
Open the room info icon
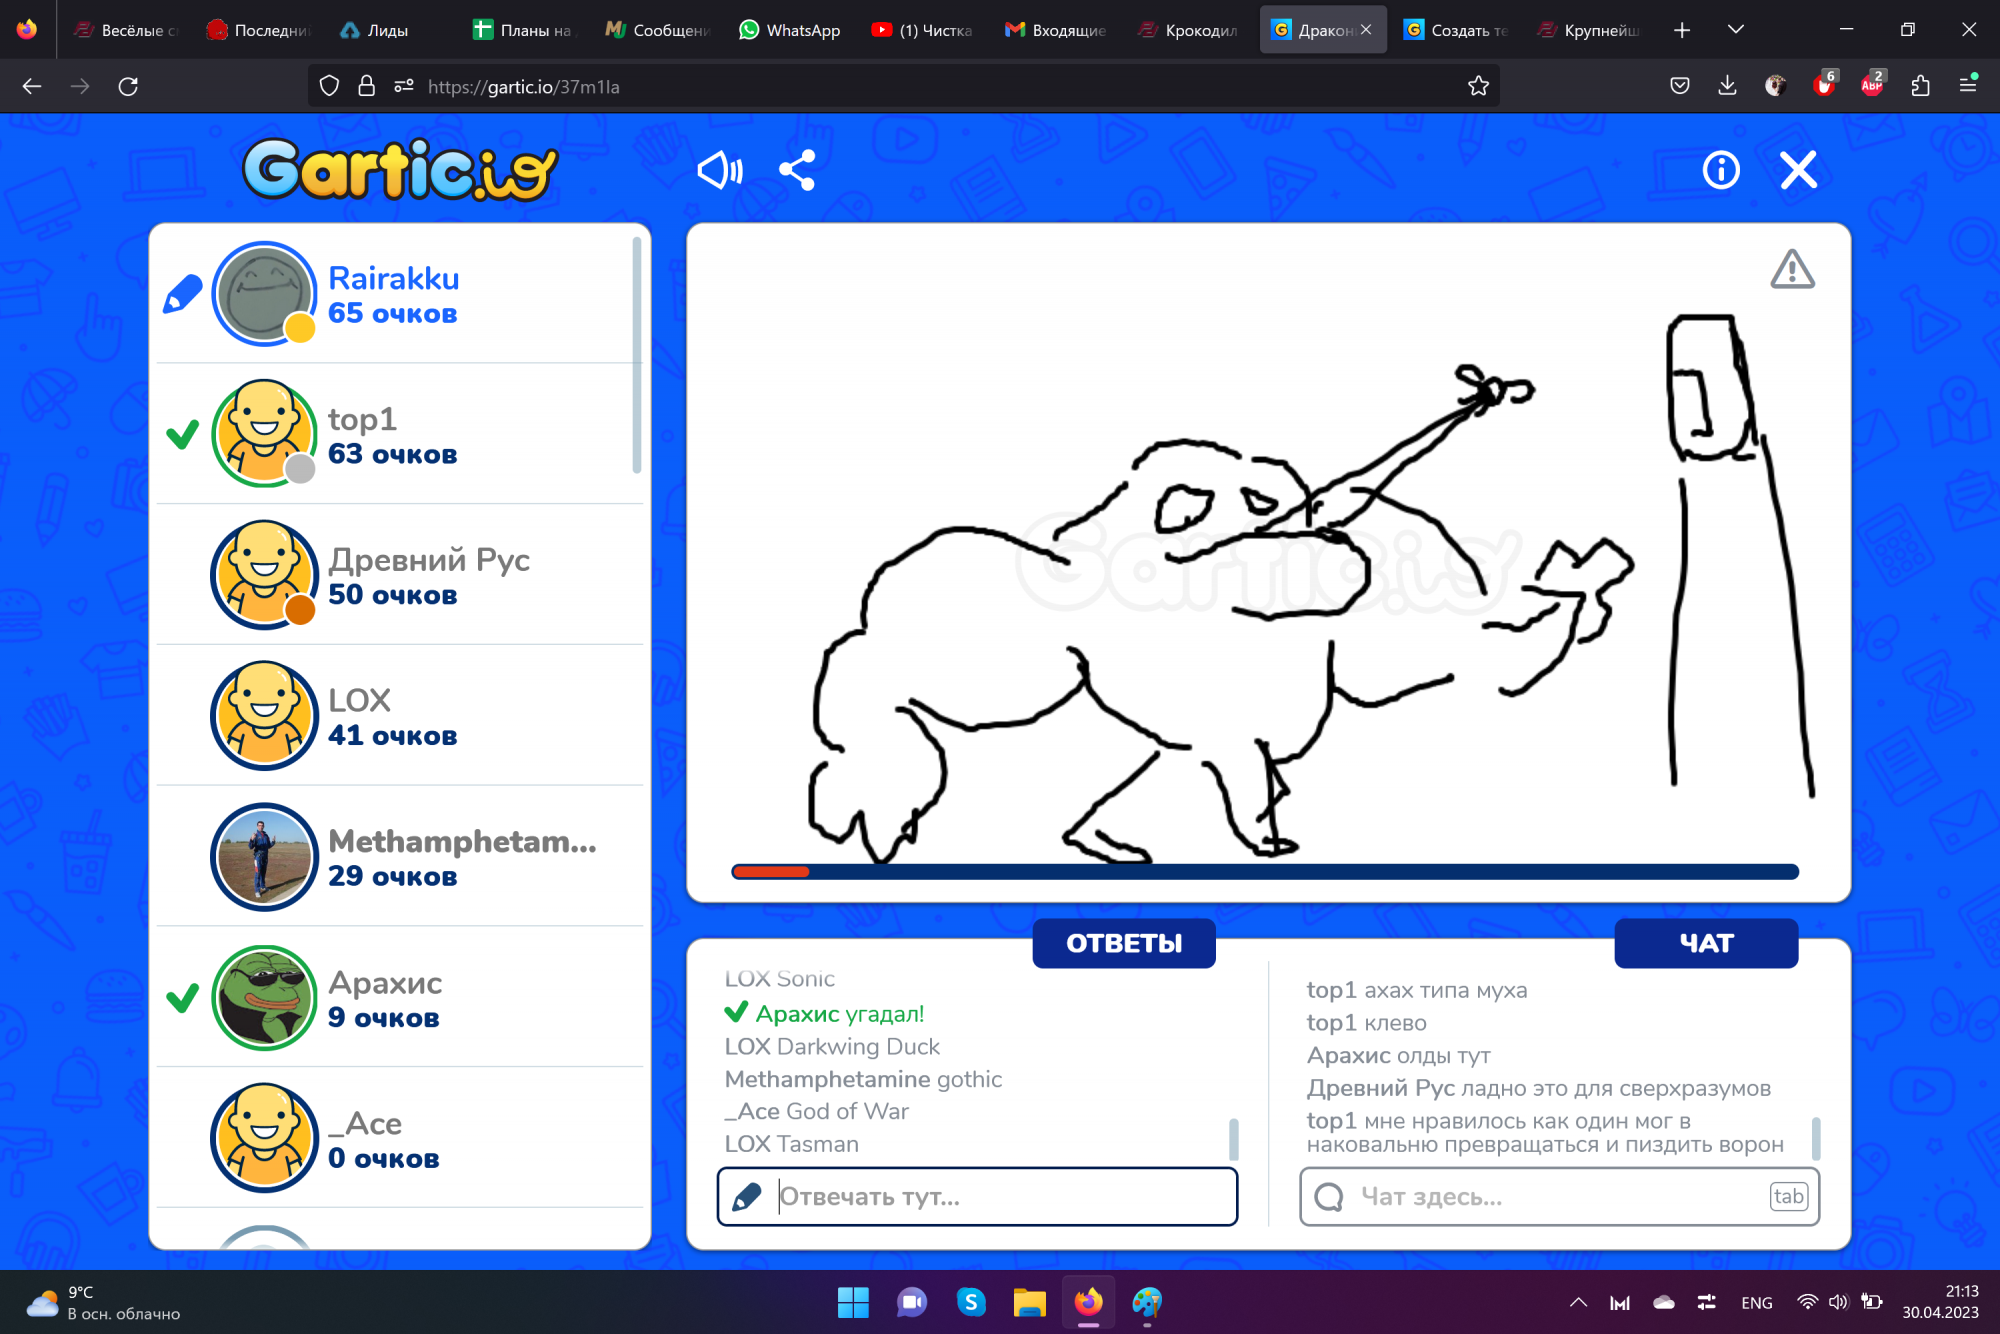coord(1720,171)
